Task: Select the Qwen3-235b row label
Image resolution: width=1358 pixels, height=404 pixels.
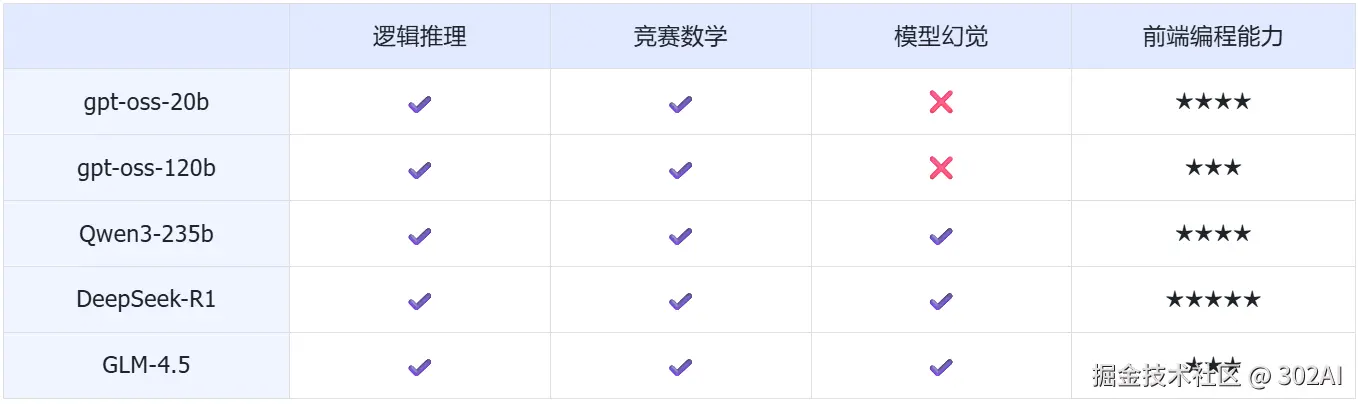Action: (146, 234)
